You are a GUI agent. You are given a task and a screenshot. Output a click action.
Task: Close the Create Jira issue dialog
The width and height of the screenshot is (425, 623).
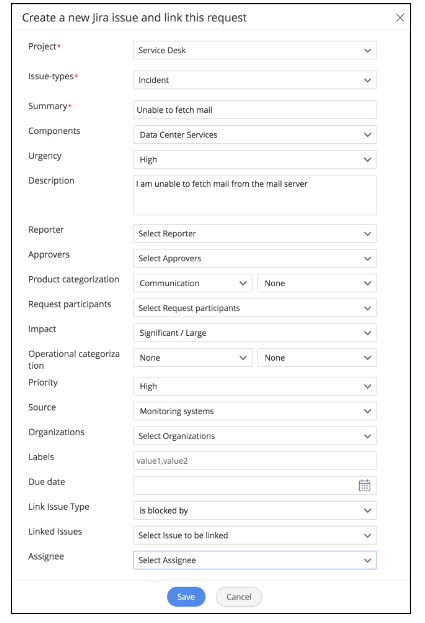coord(400,17)
